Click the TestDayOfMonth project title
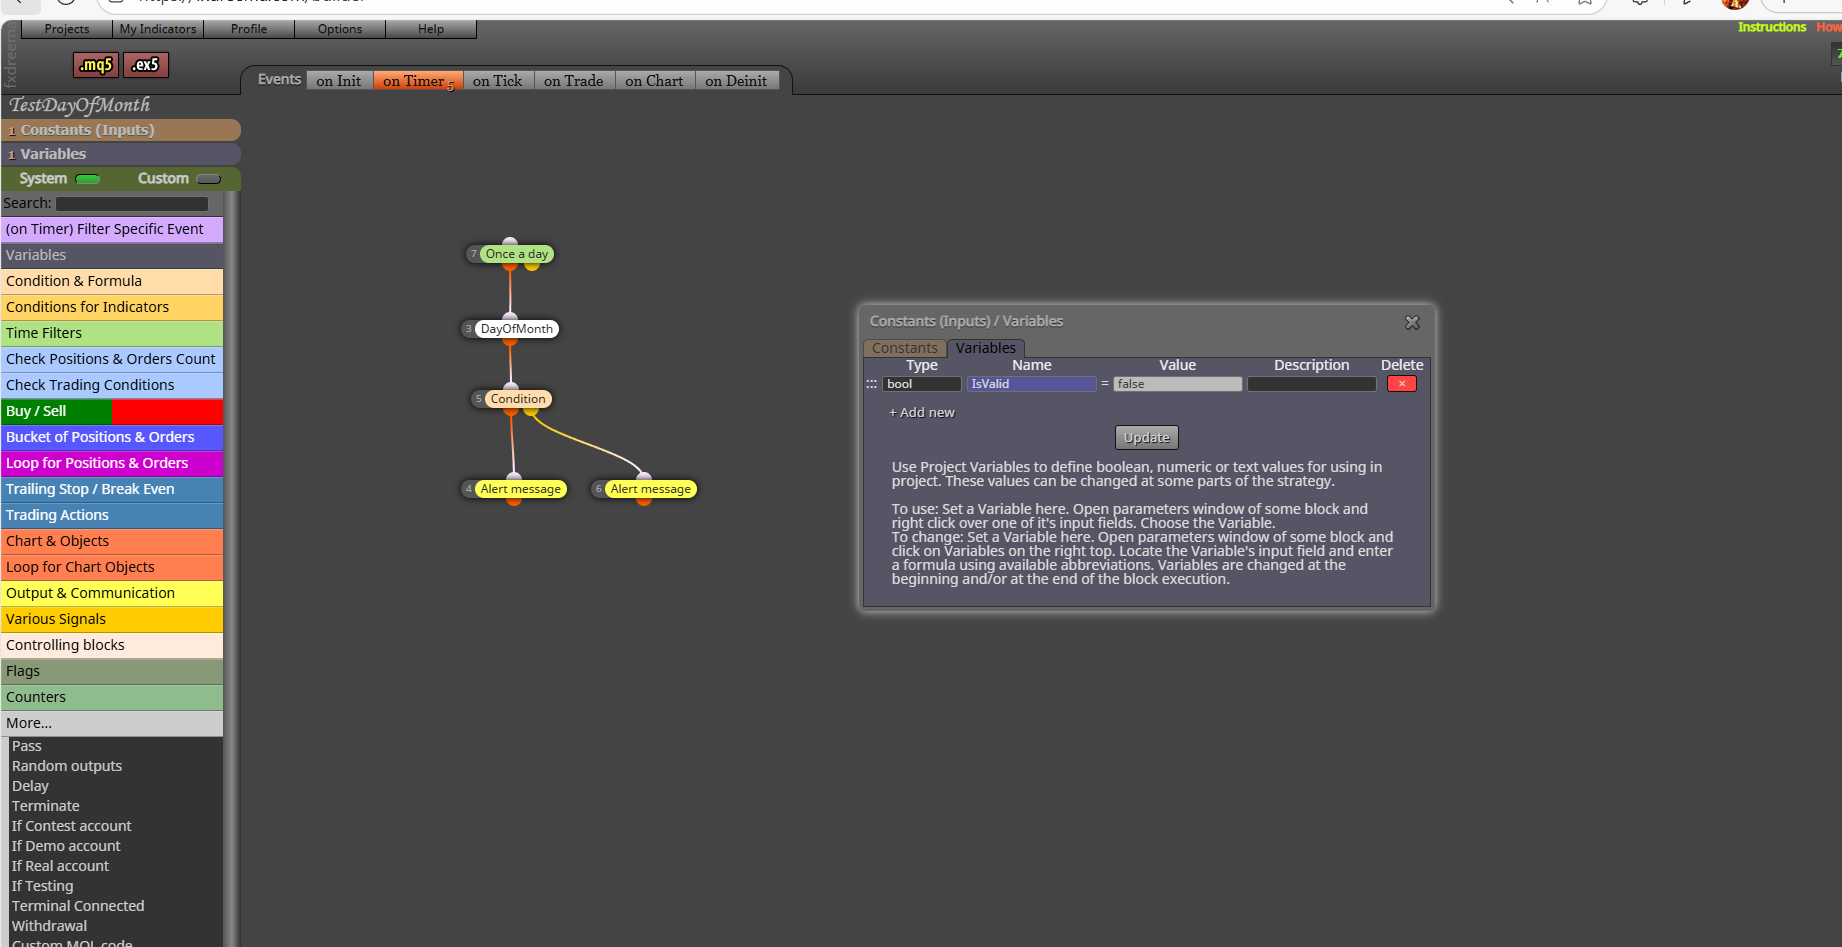 80,105
